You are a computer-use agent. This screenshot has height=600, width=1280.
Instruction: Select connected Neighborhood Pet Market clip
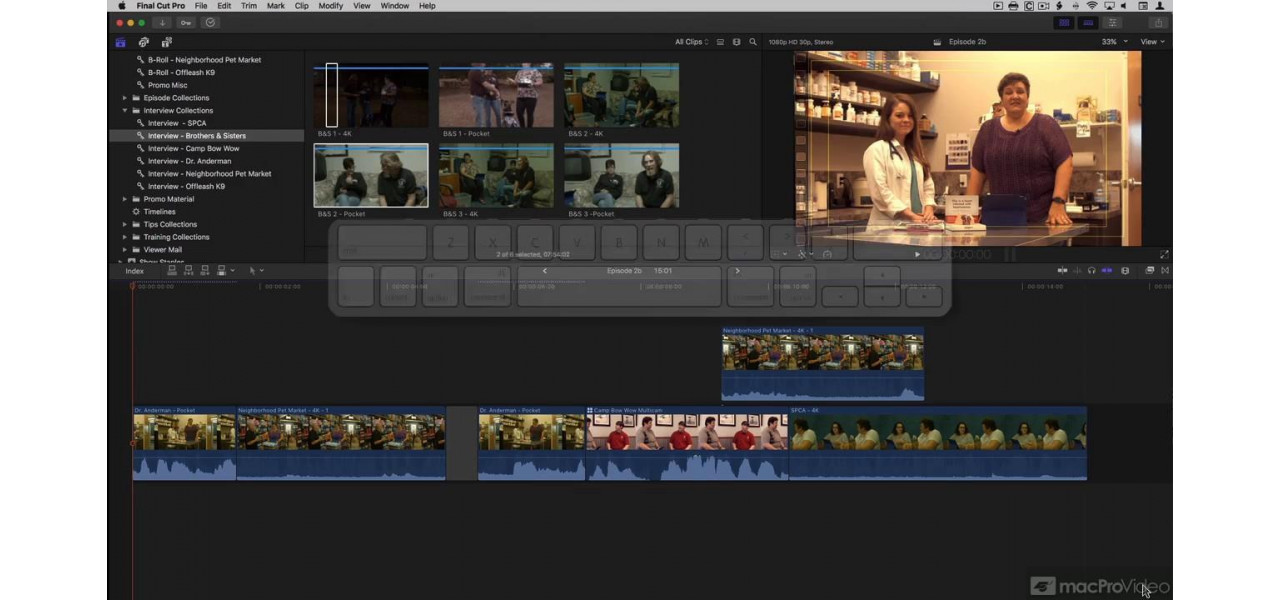(x=822, y=363)
